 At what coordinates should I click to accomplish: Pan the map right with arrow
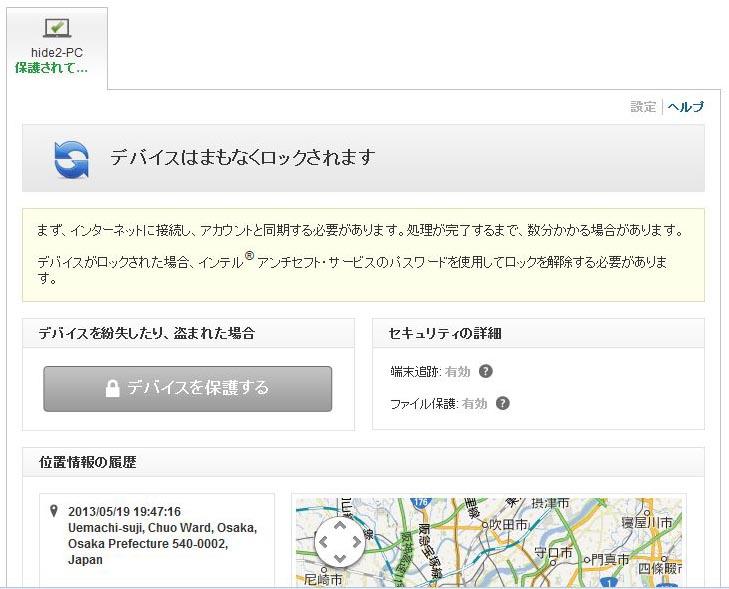[356, 542]
